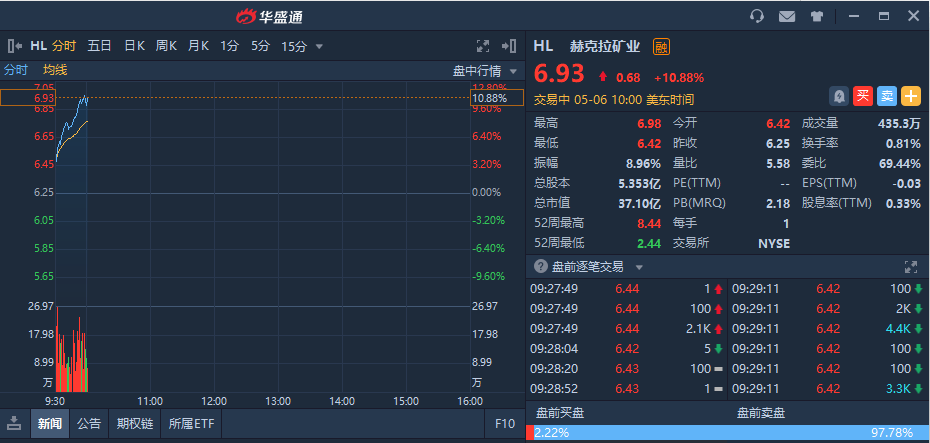The width and height of the screenshot is (930, 443).
Task: Click the 6.93 current price marker on axis
Action: coord(28,98)
